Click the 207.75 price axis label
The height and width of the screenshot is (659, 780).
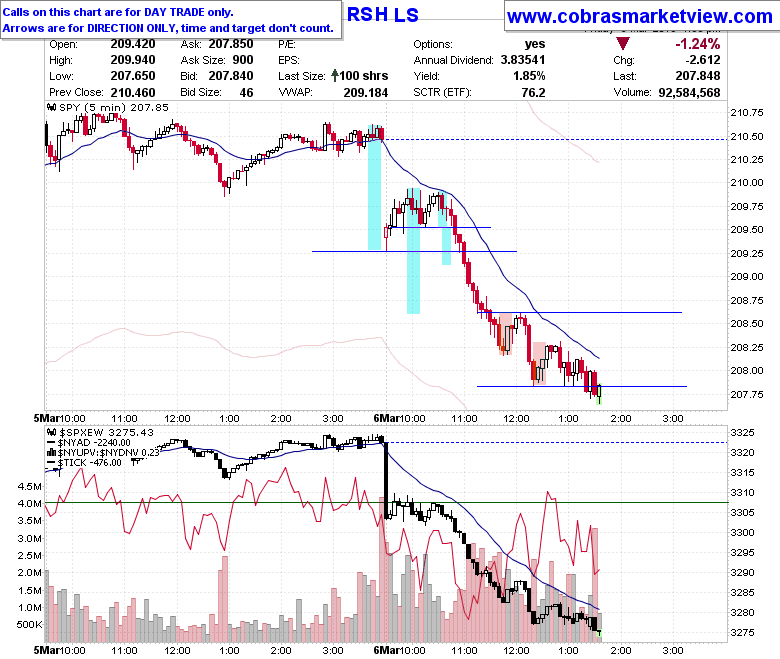[x=747, y=395]
